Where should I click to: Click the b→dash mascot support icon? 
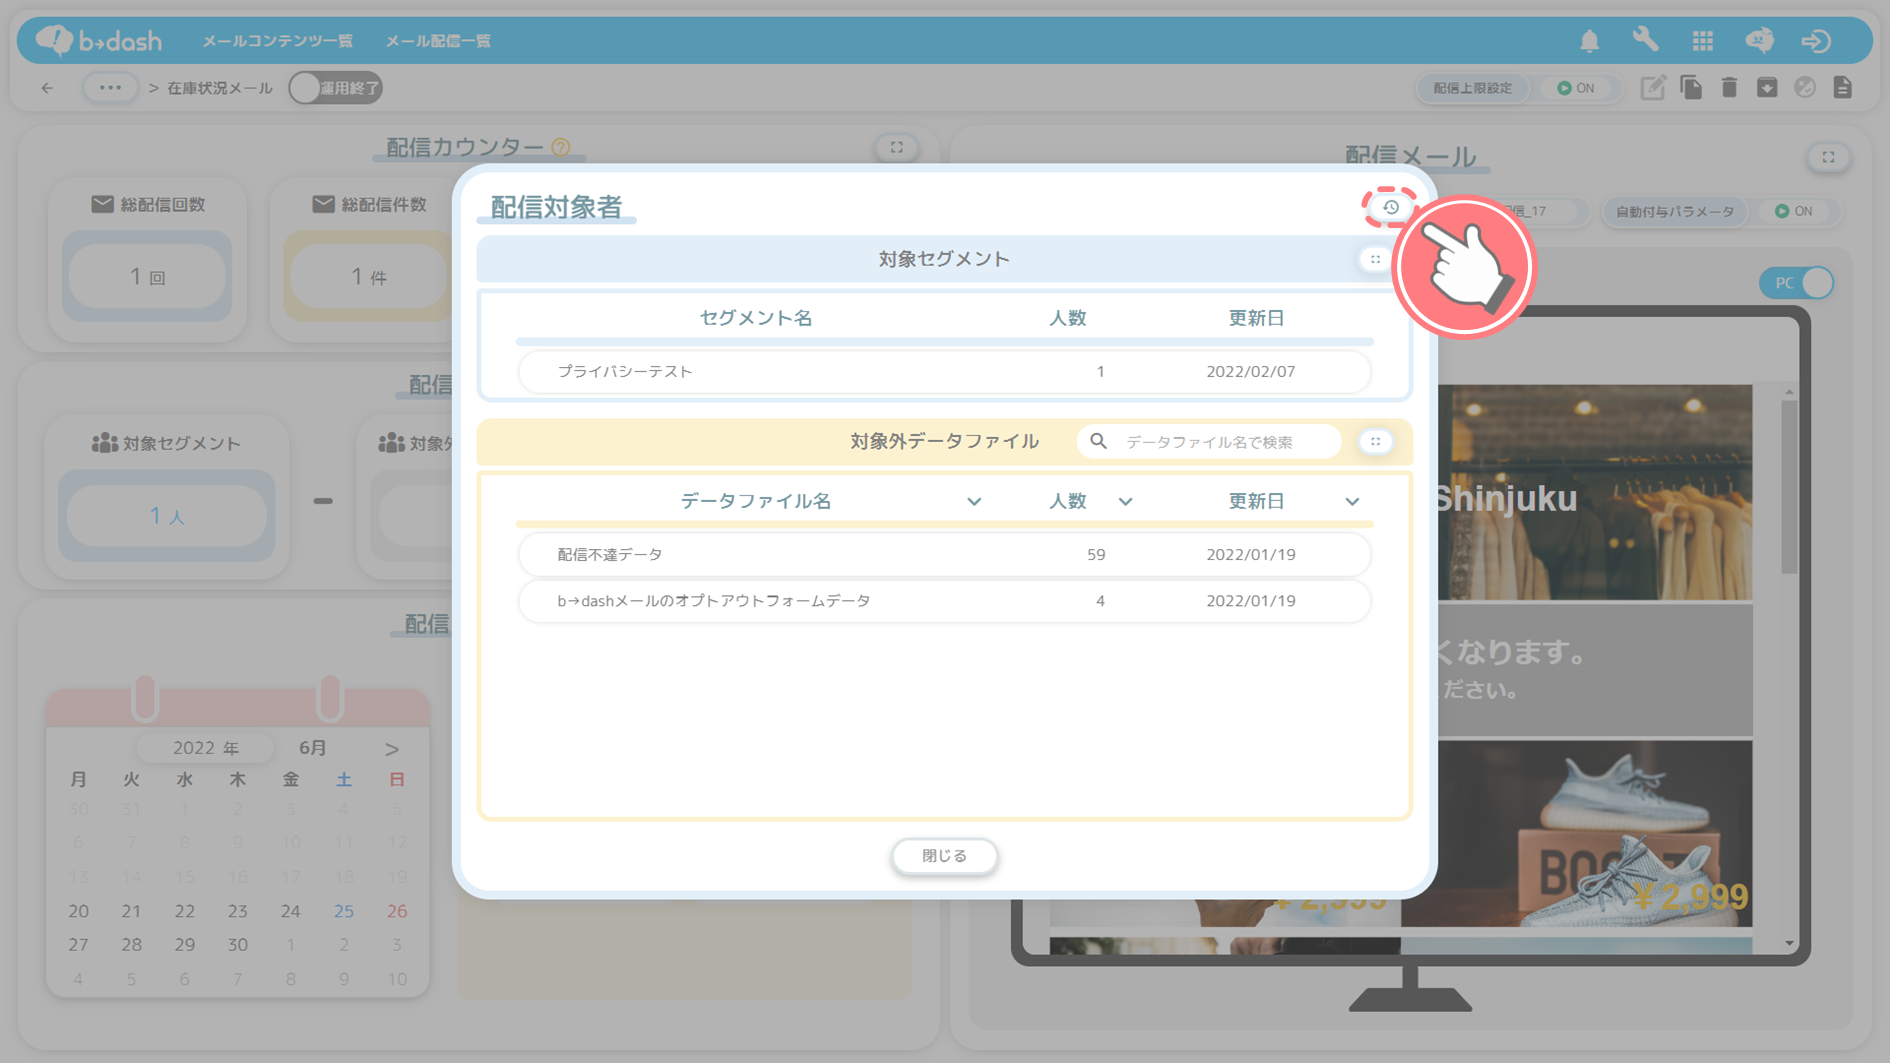pyautogui.click(x=1759, y=40)
